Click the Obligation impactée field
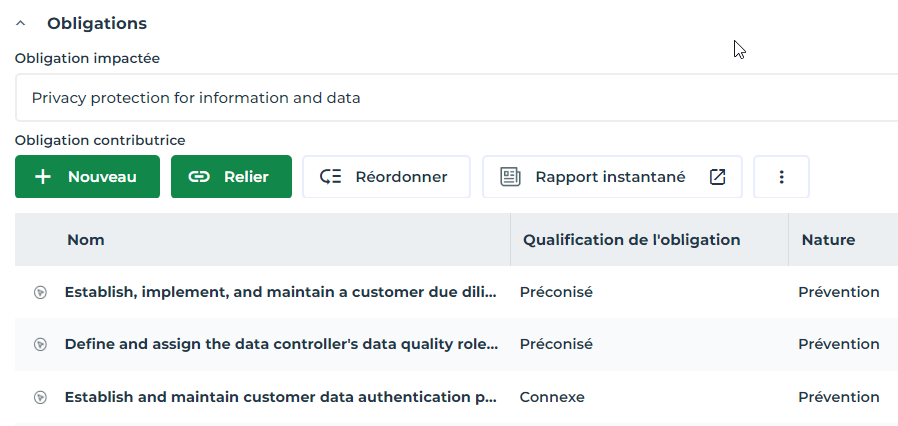This screenshot has height=426, width=898. click(456, 98)
